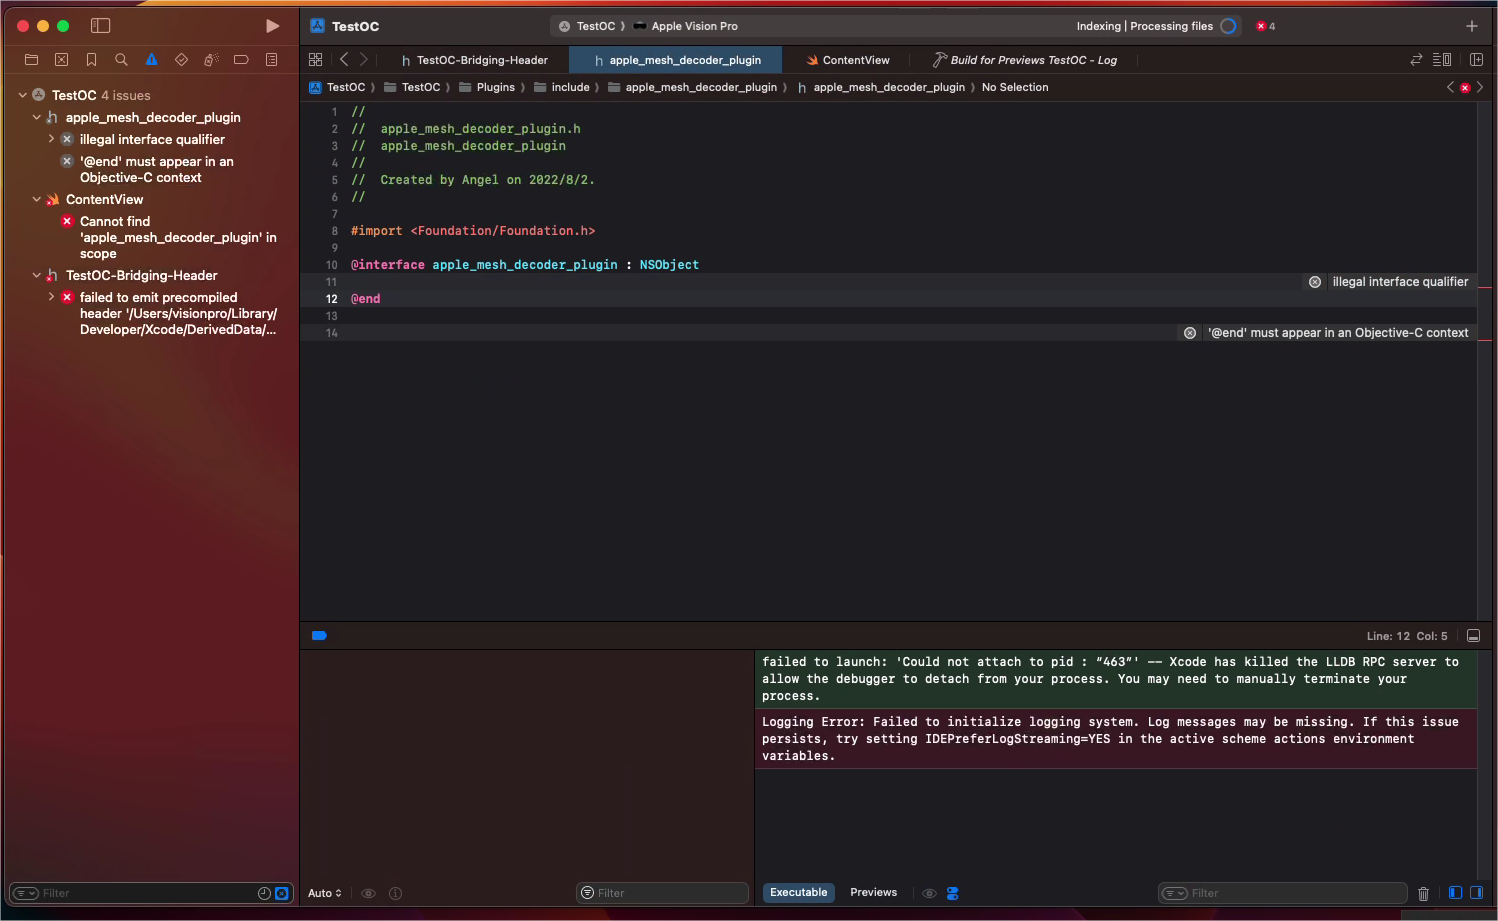Click the add editor split icon
The image size is (1498, 921).
1476,60
